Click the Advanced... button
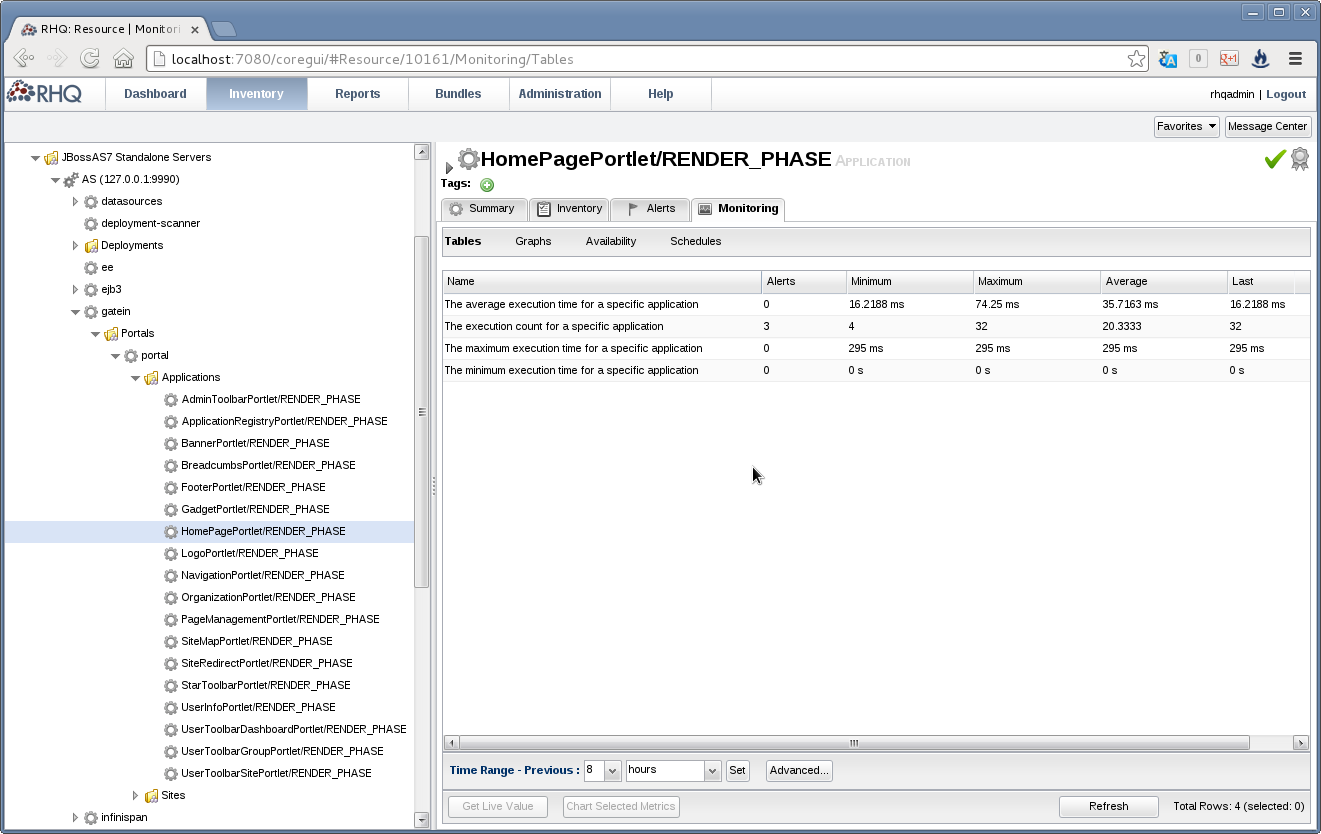 [799, 771]
